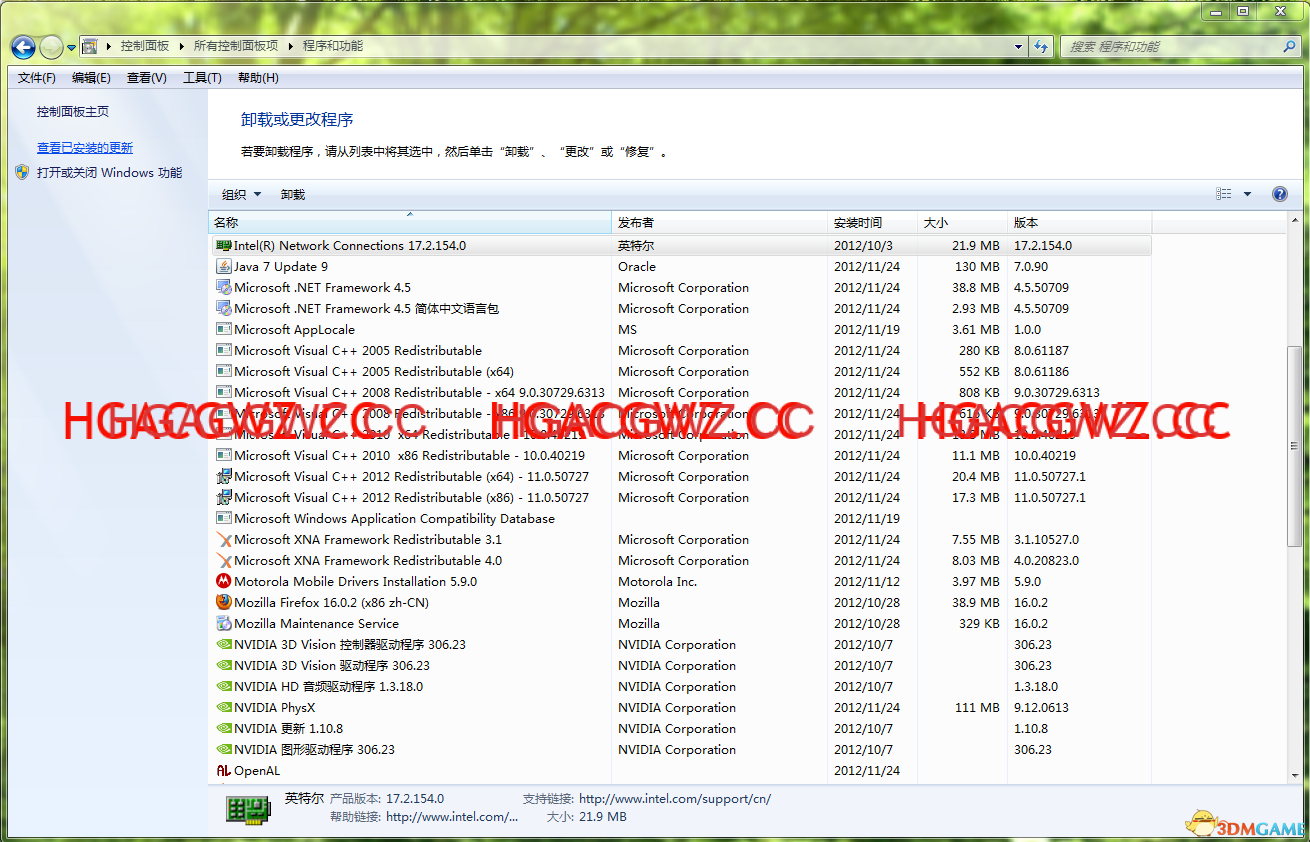Click the blue Help question mark icon
This screenshot has width=1310, height=842.
(1280, 194)
